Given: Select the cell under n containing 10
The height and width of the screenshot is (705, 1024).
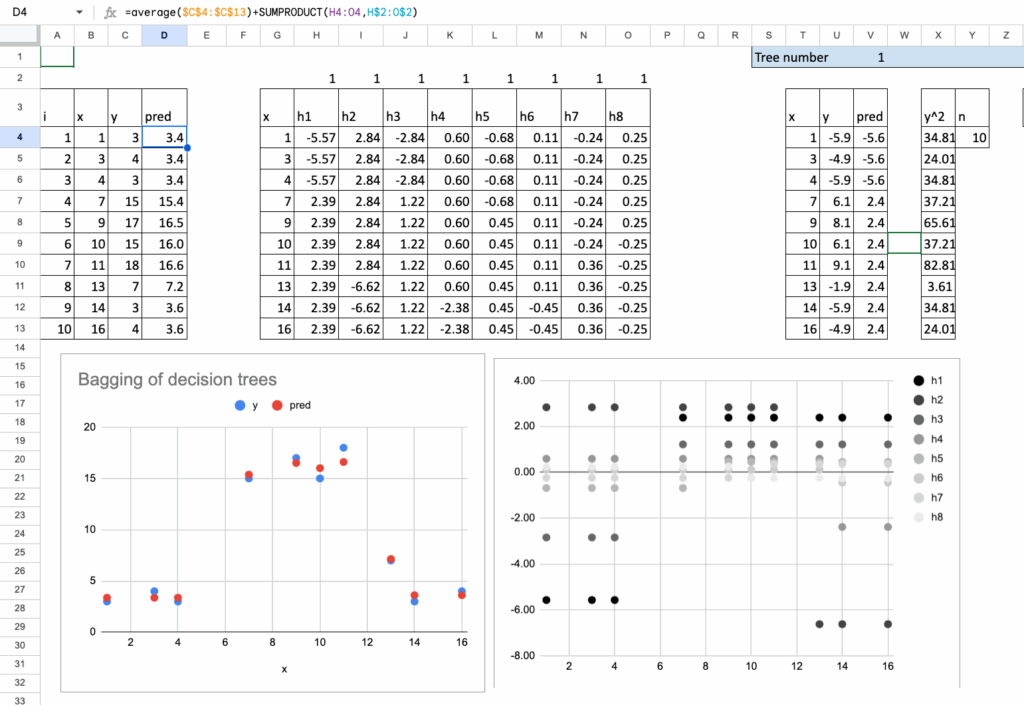Looking at the screenshot, I should click(x=972, y=138).
